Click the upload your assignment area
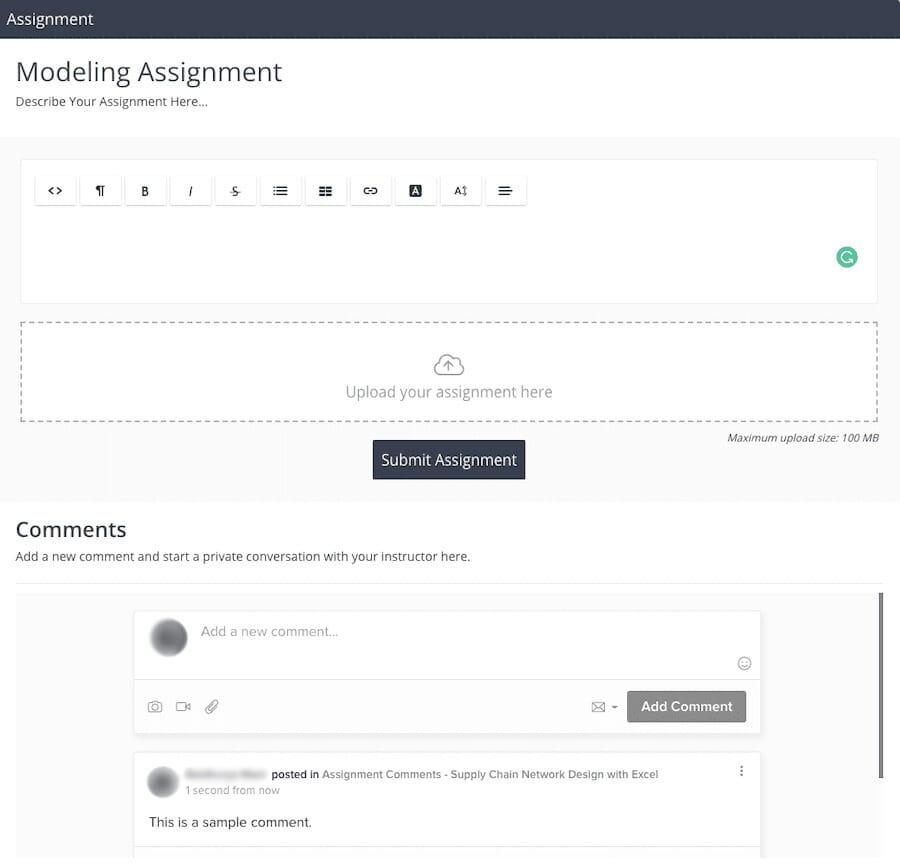This screenshot has width=900, height=863. pyautogui.click(x=449, y=372)
